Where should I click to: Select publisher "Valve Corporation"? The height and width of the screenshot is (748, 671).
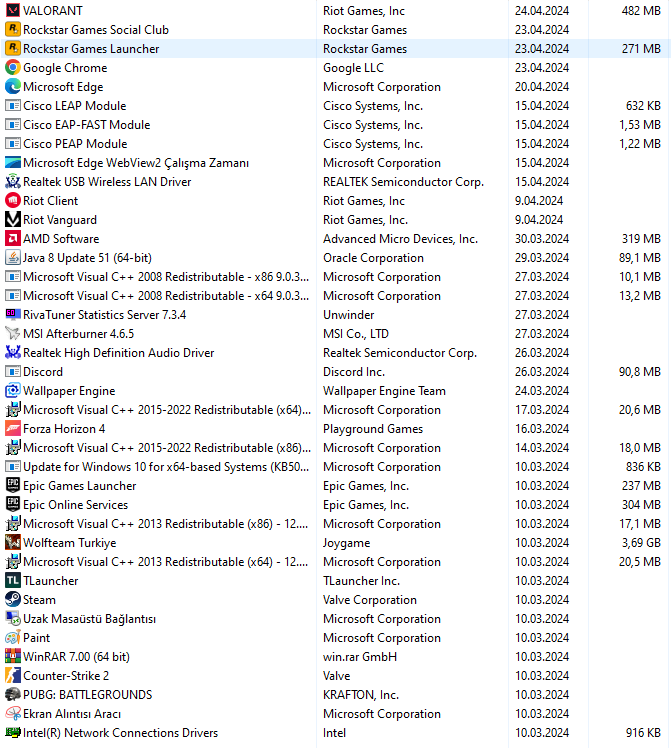tap(370, 600)
